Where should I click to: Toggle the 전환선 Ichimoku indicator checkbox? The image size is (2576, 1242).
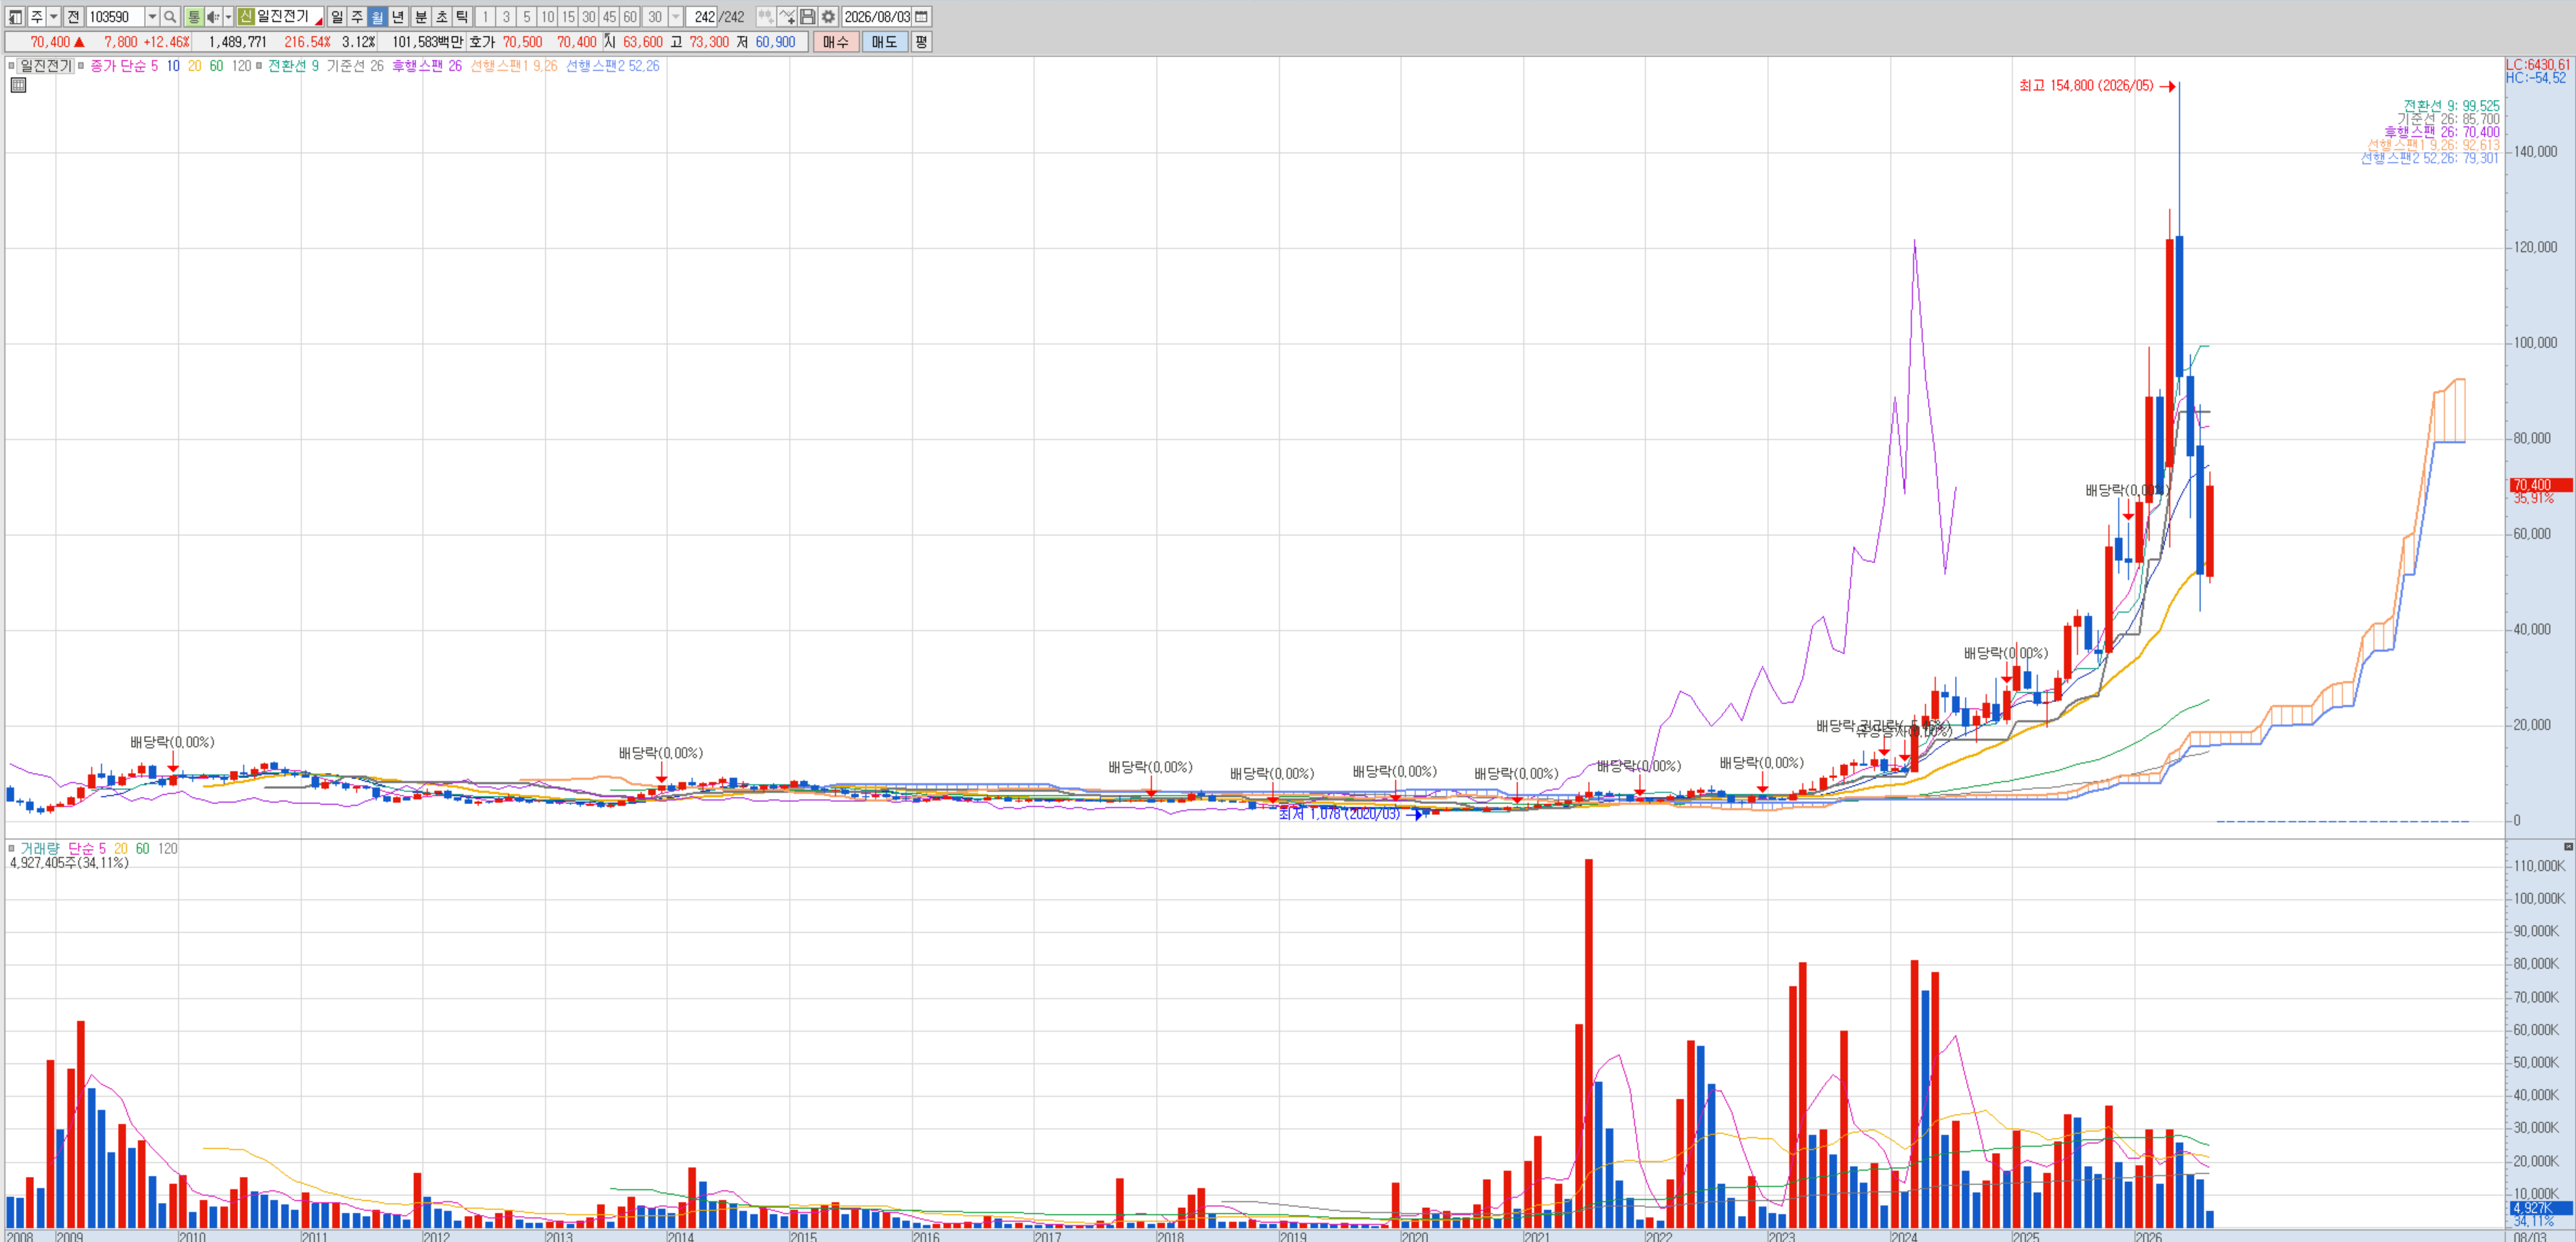click(x=259, y=66)
